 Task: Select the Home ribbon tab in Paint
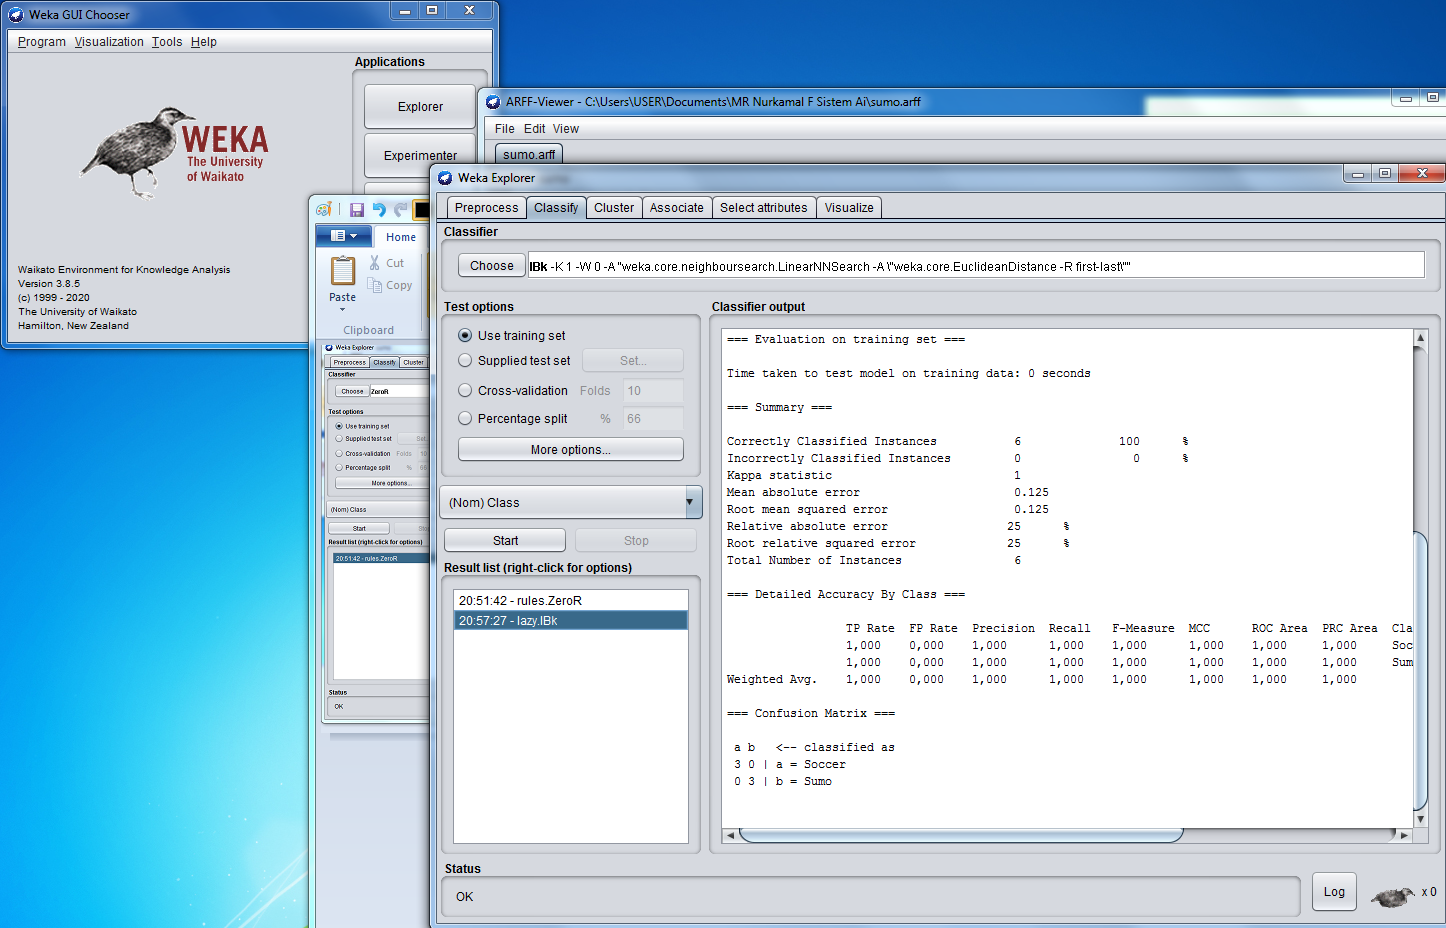pos(401,237)
